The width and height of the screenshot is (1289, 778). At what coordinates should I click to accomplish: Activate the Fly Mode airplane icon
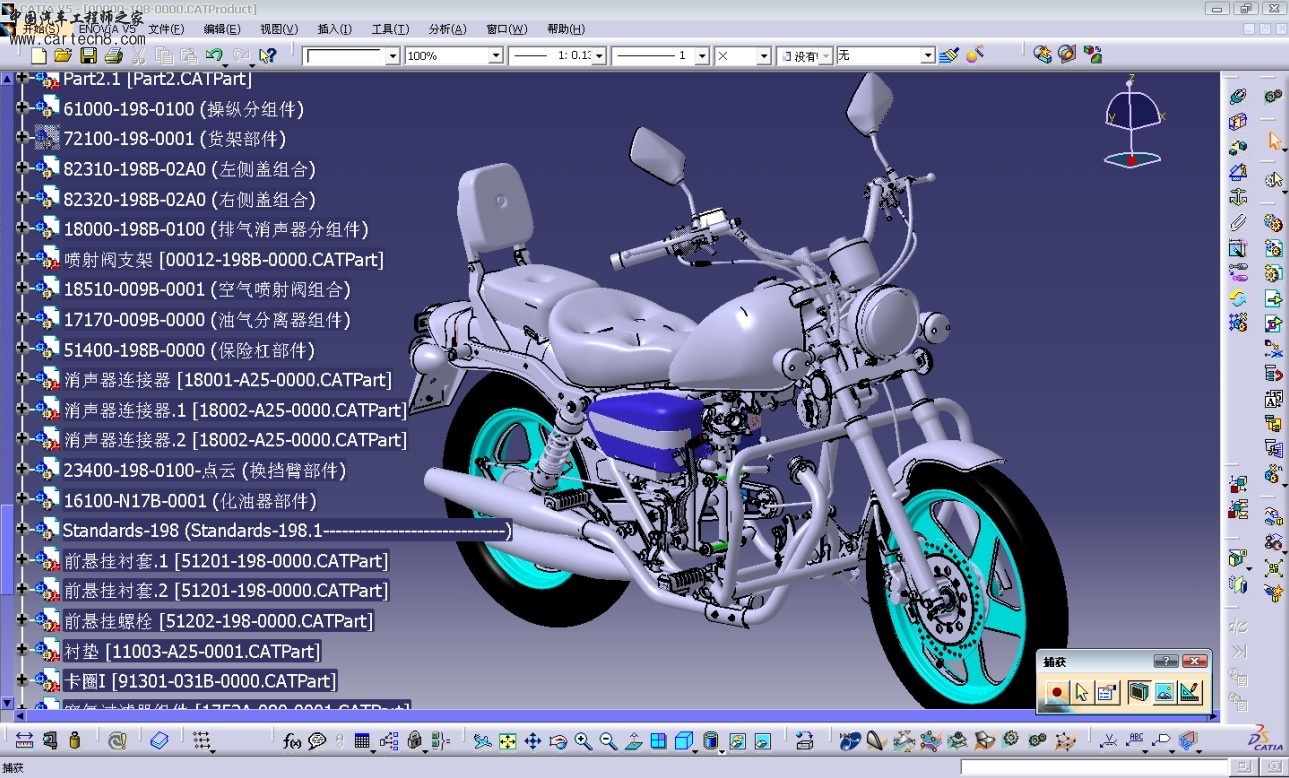[x=482, y=741]
